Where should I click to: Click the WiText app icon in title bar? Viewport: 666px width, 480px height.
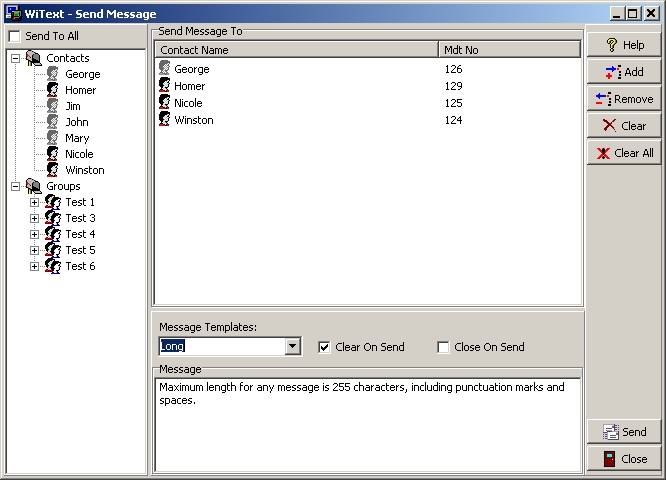pyautogui.click(x=13, y=14)
